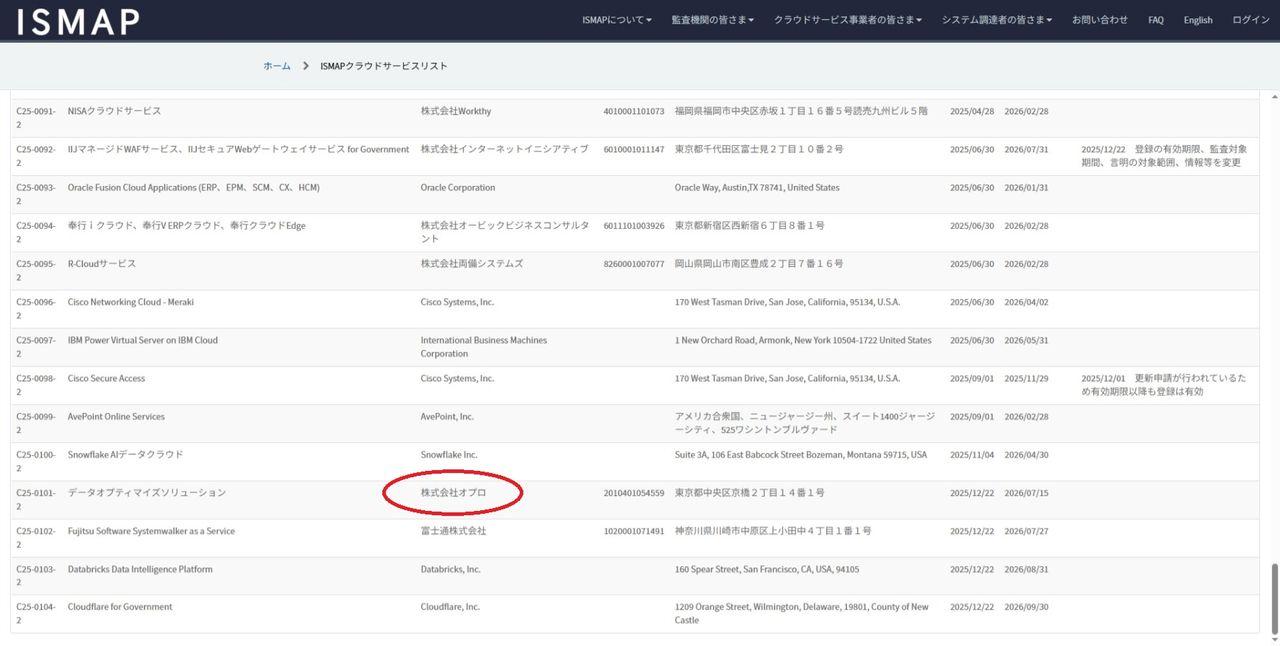
Task: Click the ISMAP logo in the header
Action: (78, 21)
